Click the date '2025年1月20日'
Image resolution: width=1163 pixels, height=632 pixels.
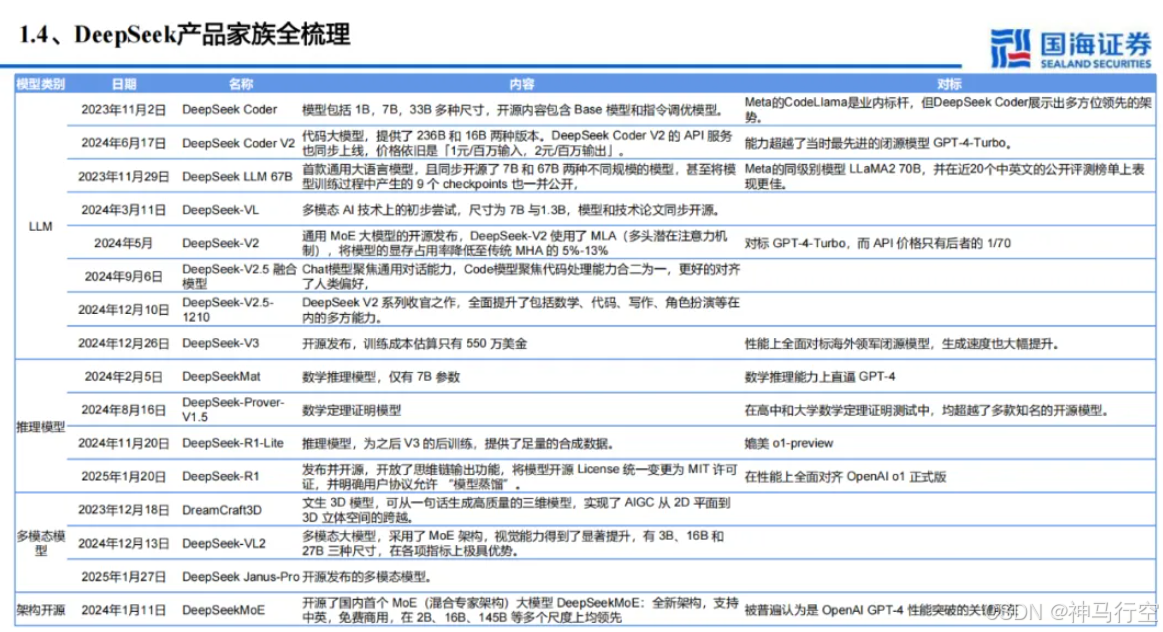coord(124,477)
